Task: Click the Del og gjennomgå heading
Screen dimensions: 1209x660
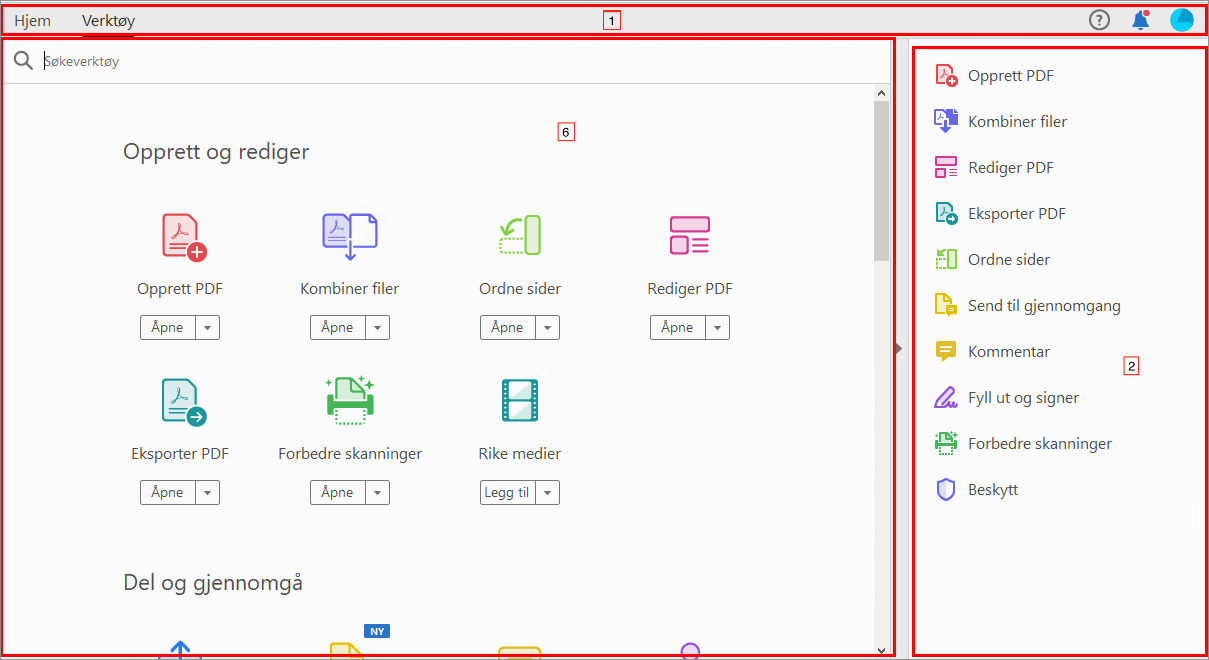Action: pyautogui.click(x=213, y=583)
